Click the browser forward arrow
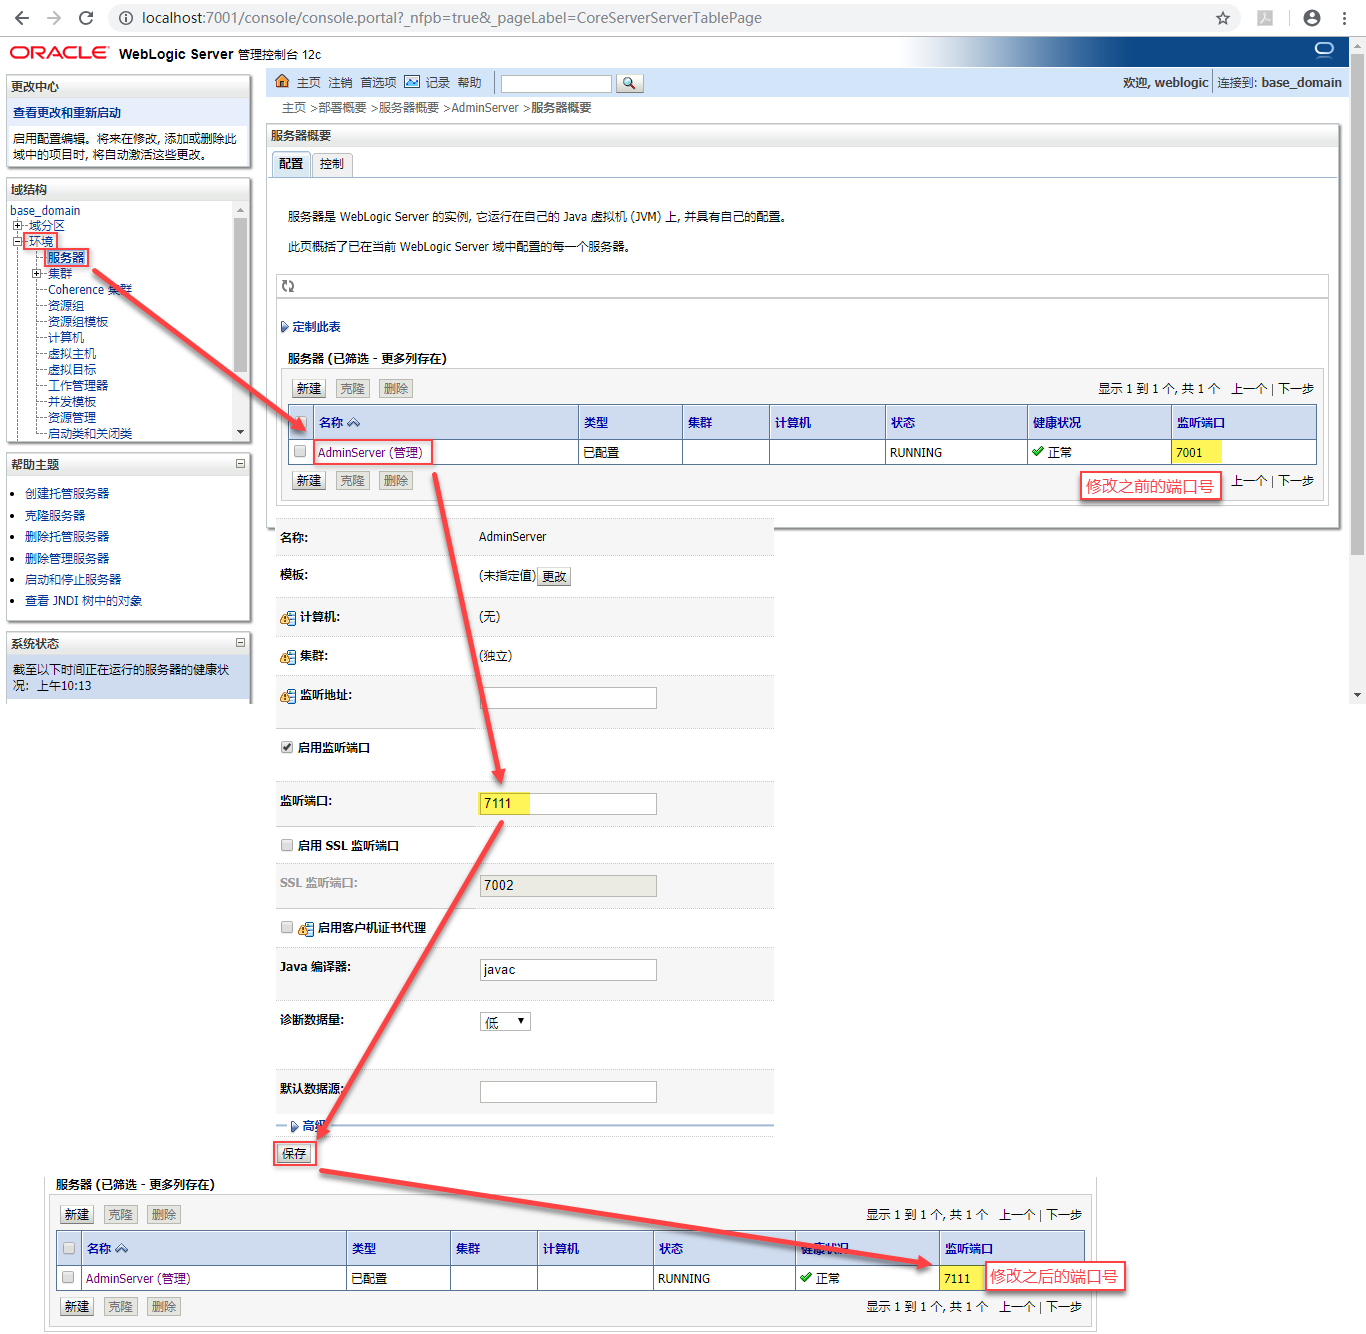Screen dimensions: 1366x1334 (x=54, y=18)
